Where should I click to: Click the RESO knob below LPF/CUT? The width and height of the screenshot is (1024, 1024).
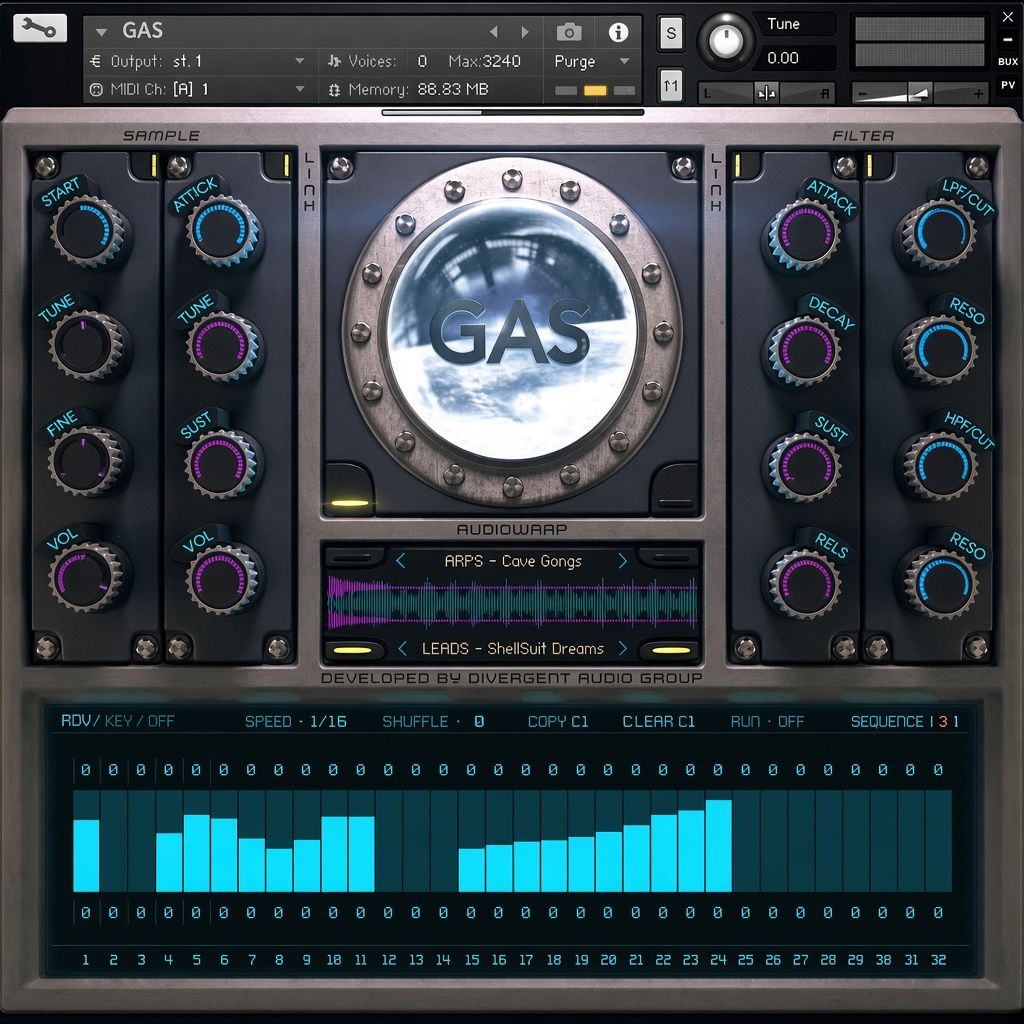(x=940, y=350)
